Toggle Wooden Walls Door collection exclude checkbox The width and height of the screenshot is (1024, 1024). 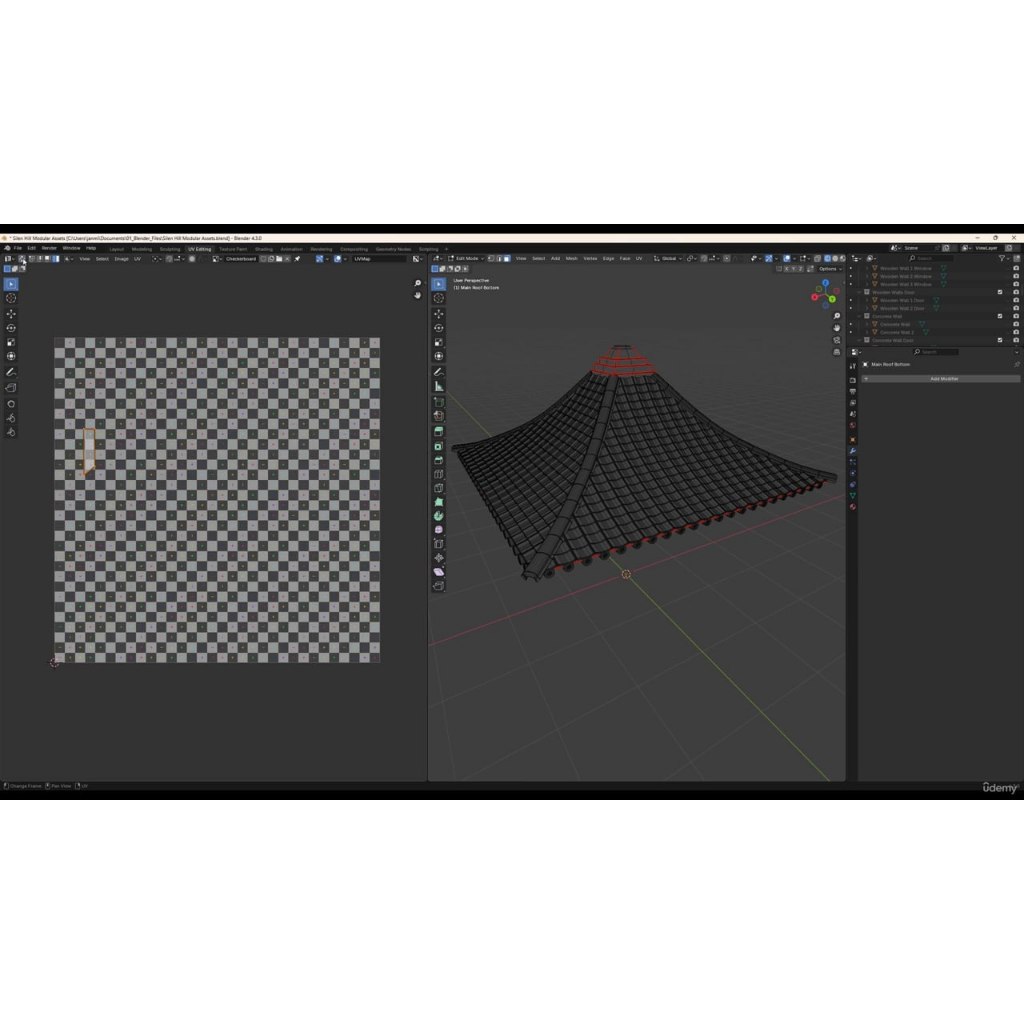coord(1000,293)
